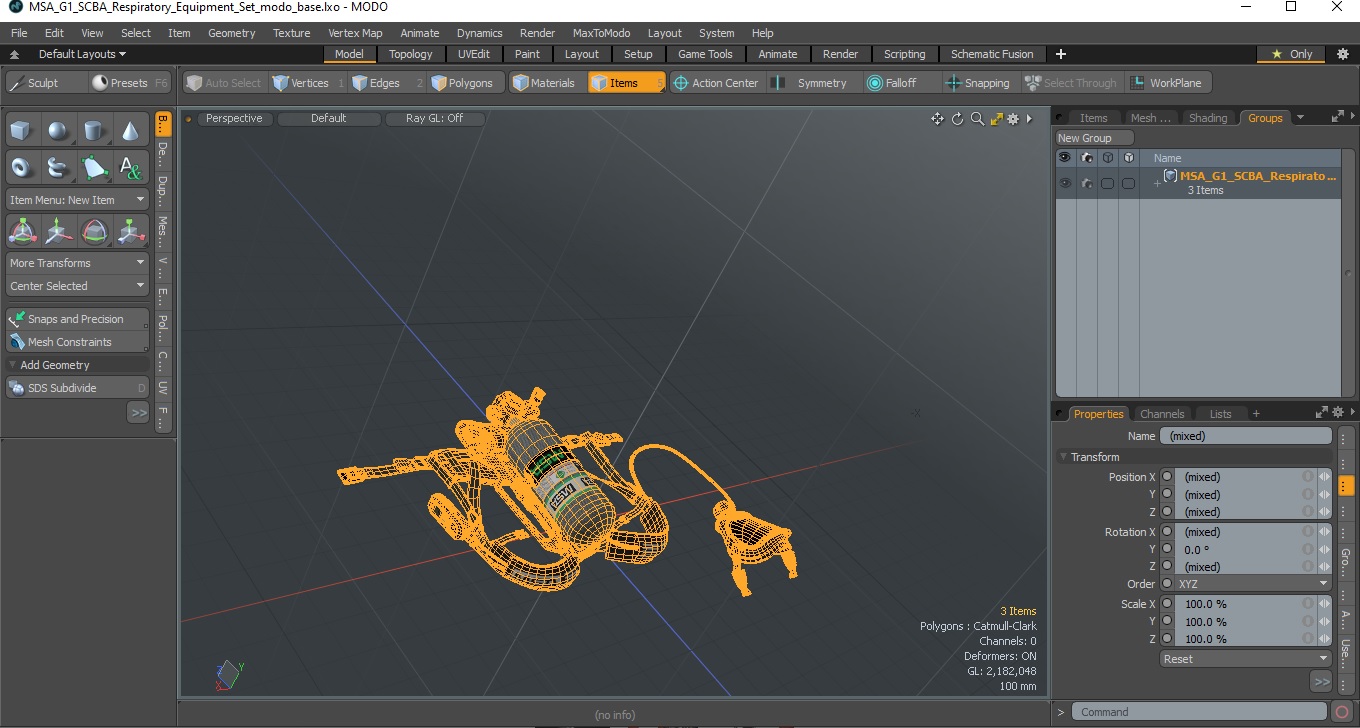The width and height of the screenshot is (1360, 728).
Task: Collapse the Add Geometry section
Action: click(x=77, y=365)
